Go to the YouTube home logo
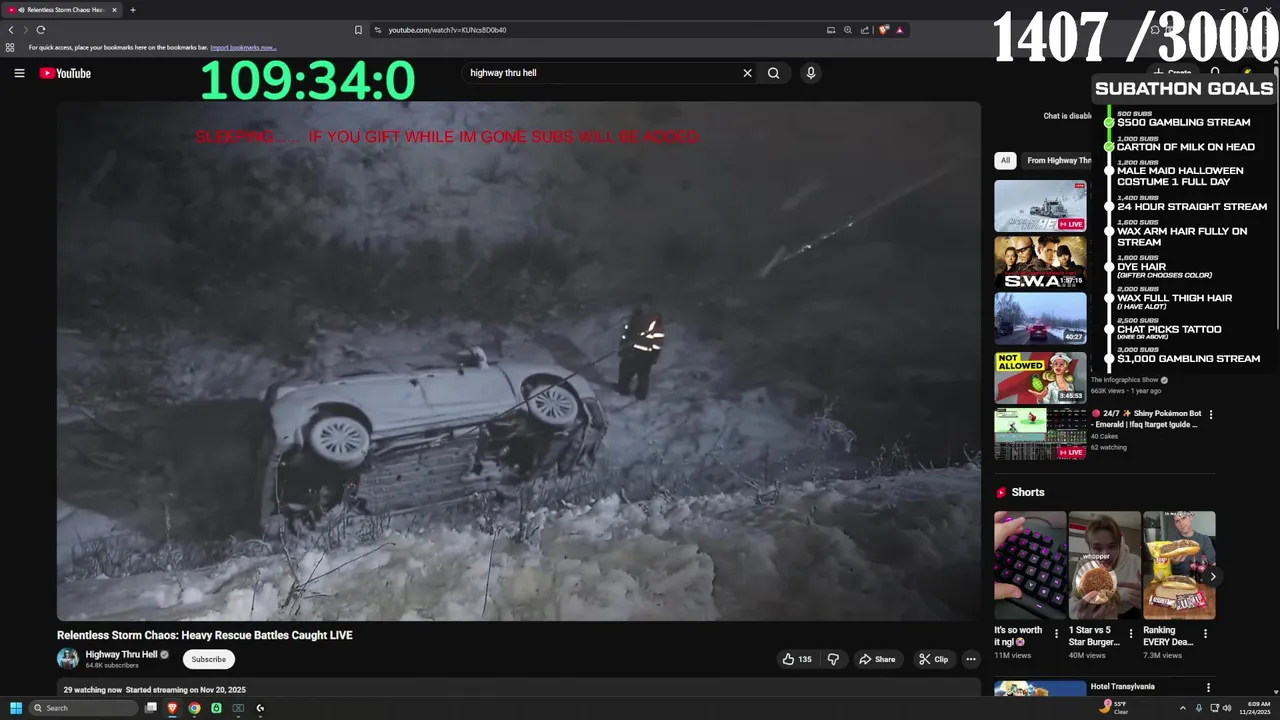This screenshot has width=1280, height=720. click(x=65, y=73)
